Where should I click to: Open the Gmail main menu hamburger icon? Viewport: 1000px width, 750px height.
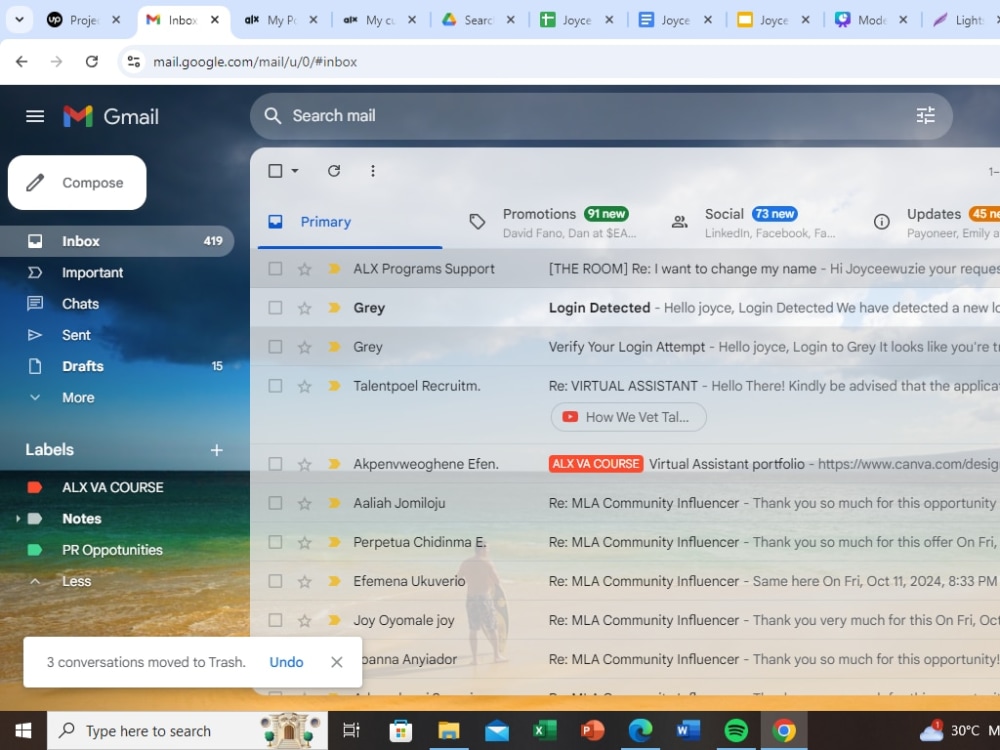(x=35, y=116)
